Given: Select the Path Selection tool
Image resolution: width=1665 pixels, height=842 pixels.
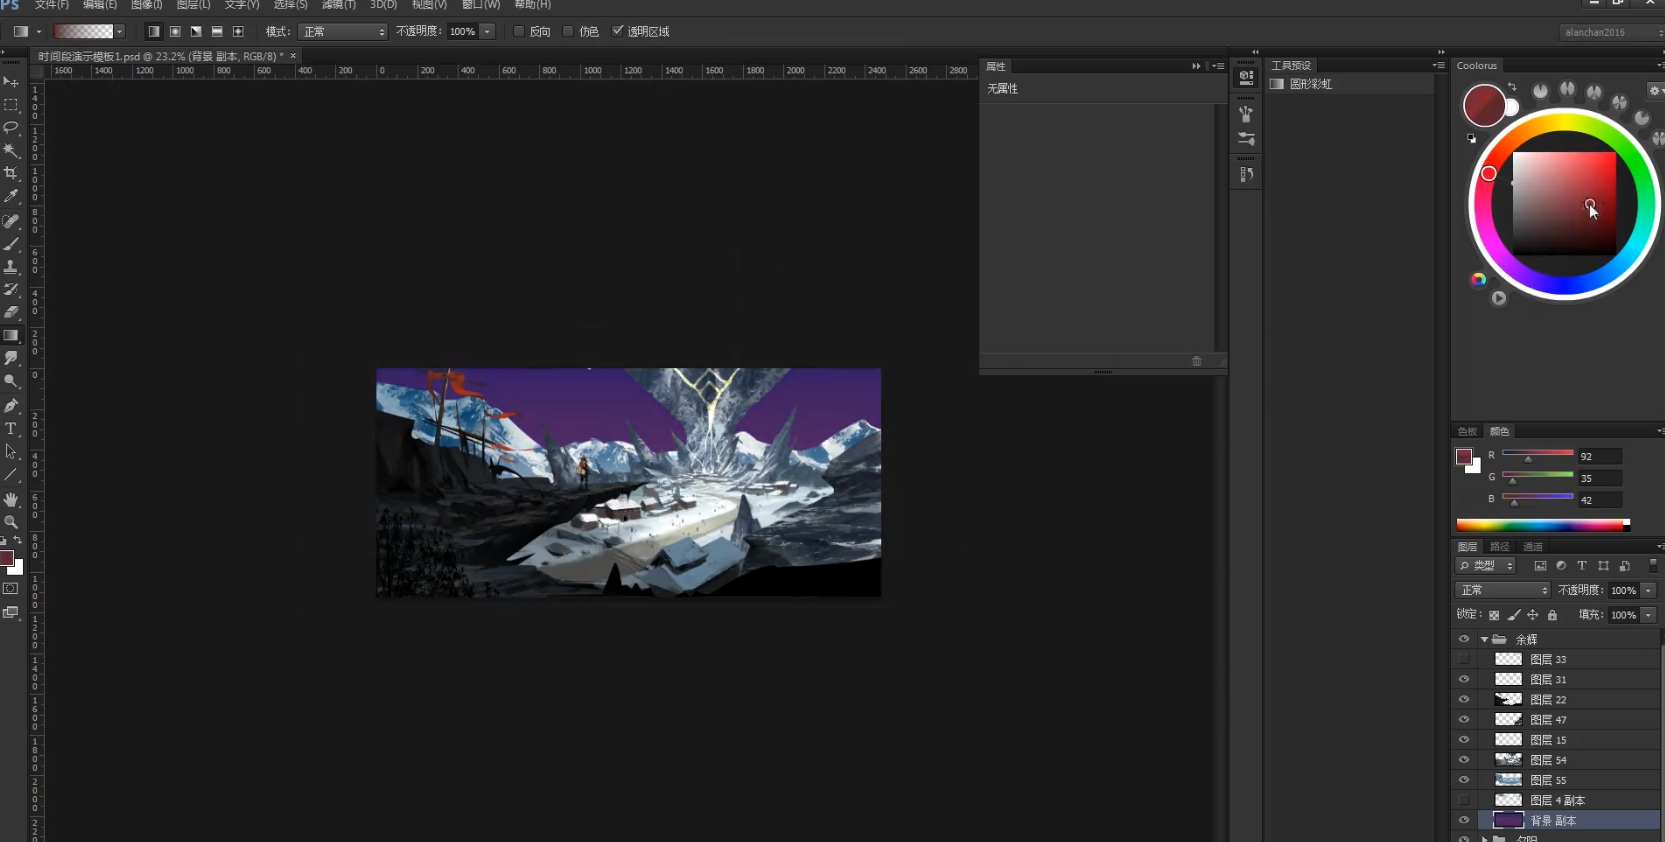Looking at the screenshot, I should tap(11, 452).
